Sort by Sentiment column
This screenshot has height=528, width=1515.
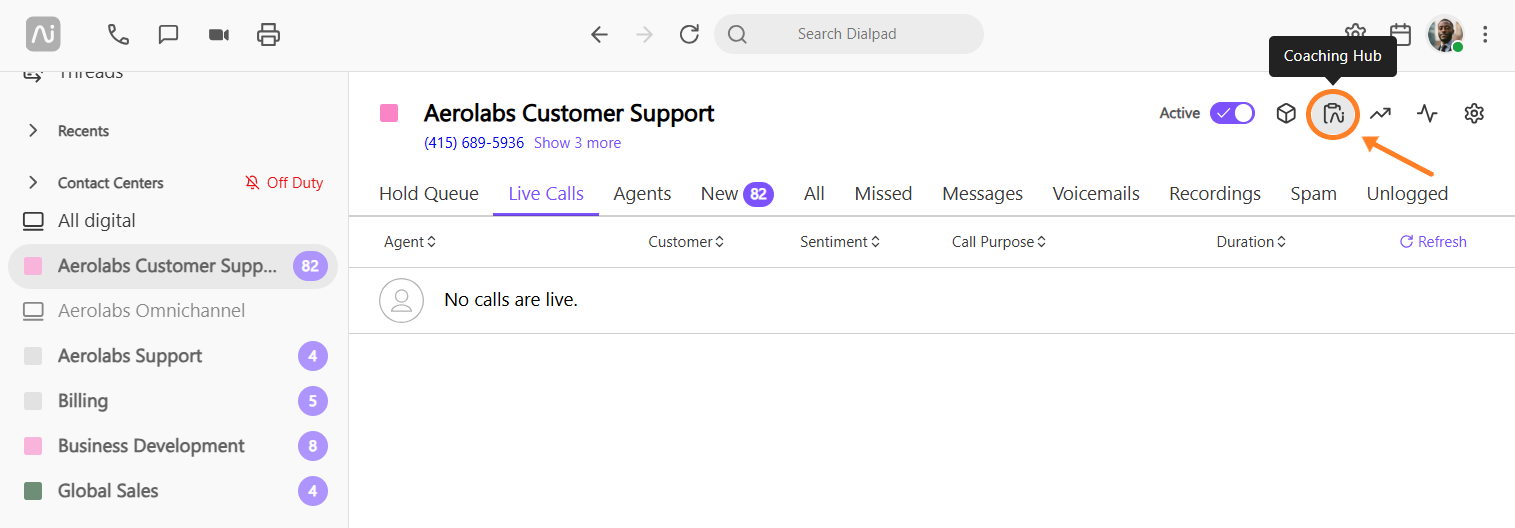click(x=840, y=242)
